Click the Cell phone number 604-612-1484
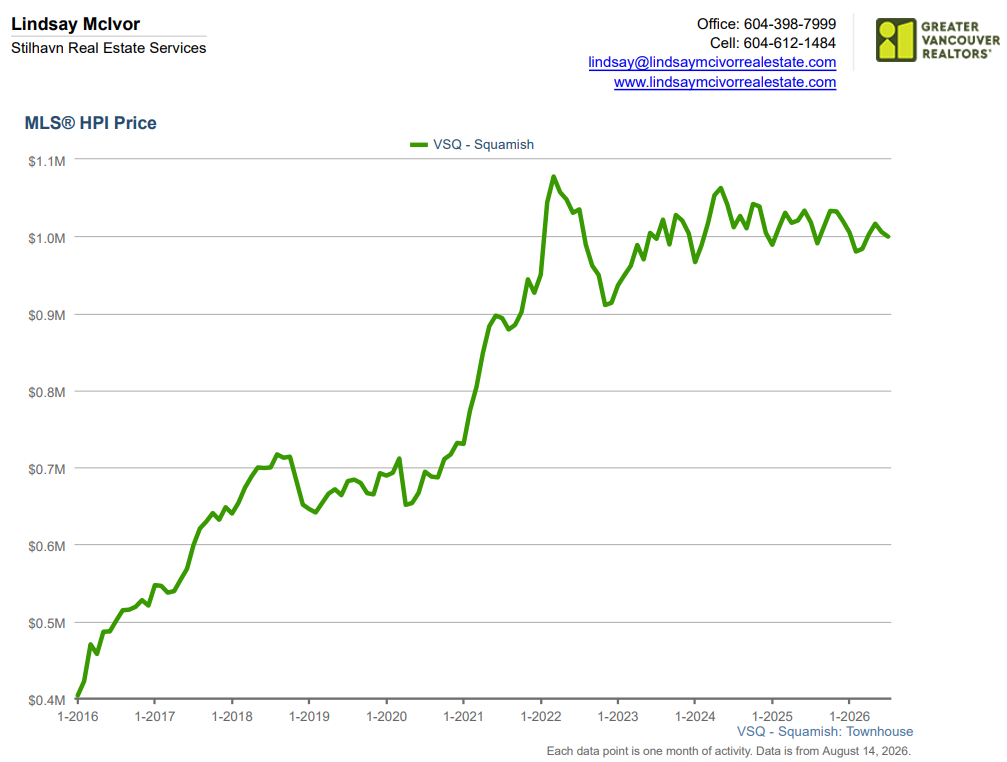The image size is (1007, 762). (789, 43)
